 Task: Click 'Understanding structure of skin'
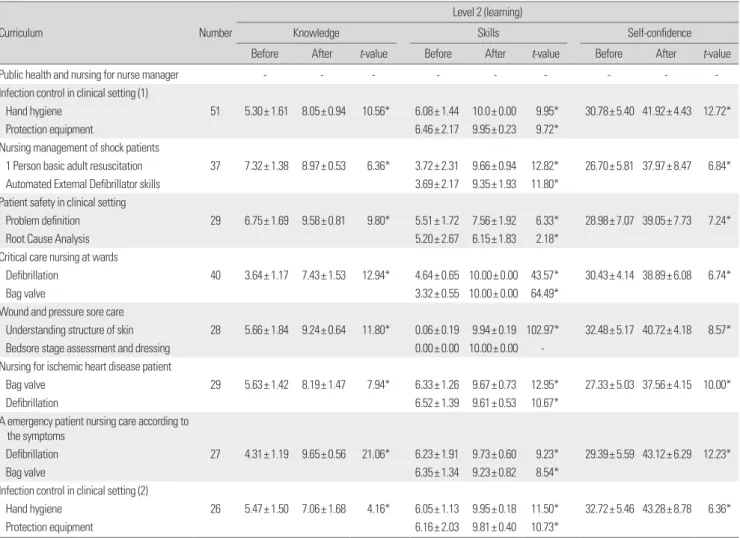pyautogui.click(x=69, y=330)
